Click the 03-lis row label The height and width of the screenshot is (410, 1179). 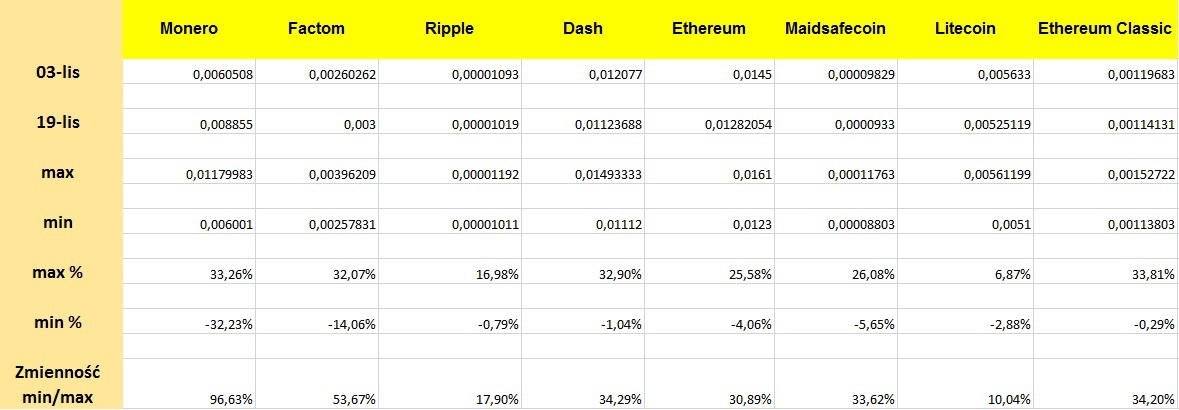click(64, 72)
